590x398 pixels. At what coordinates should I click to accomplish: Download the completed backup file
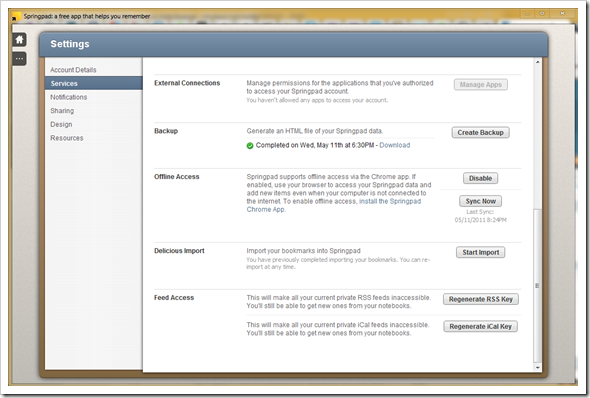pos(395,145)
